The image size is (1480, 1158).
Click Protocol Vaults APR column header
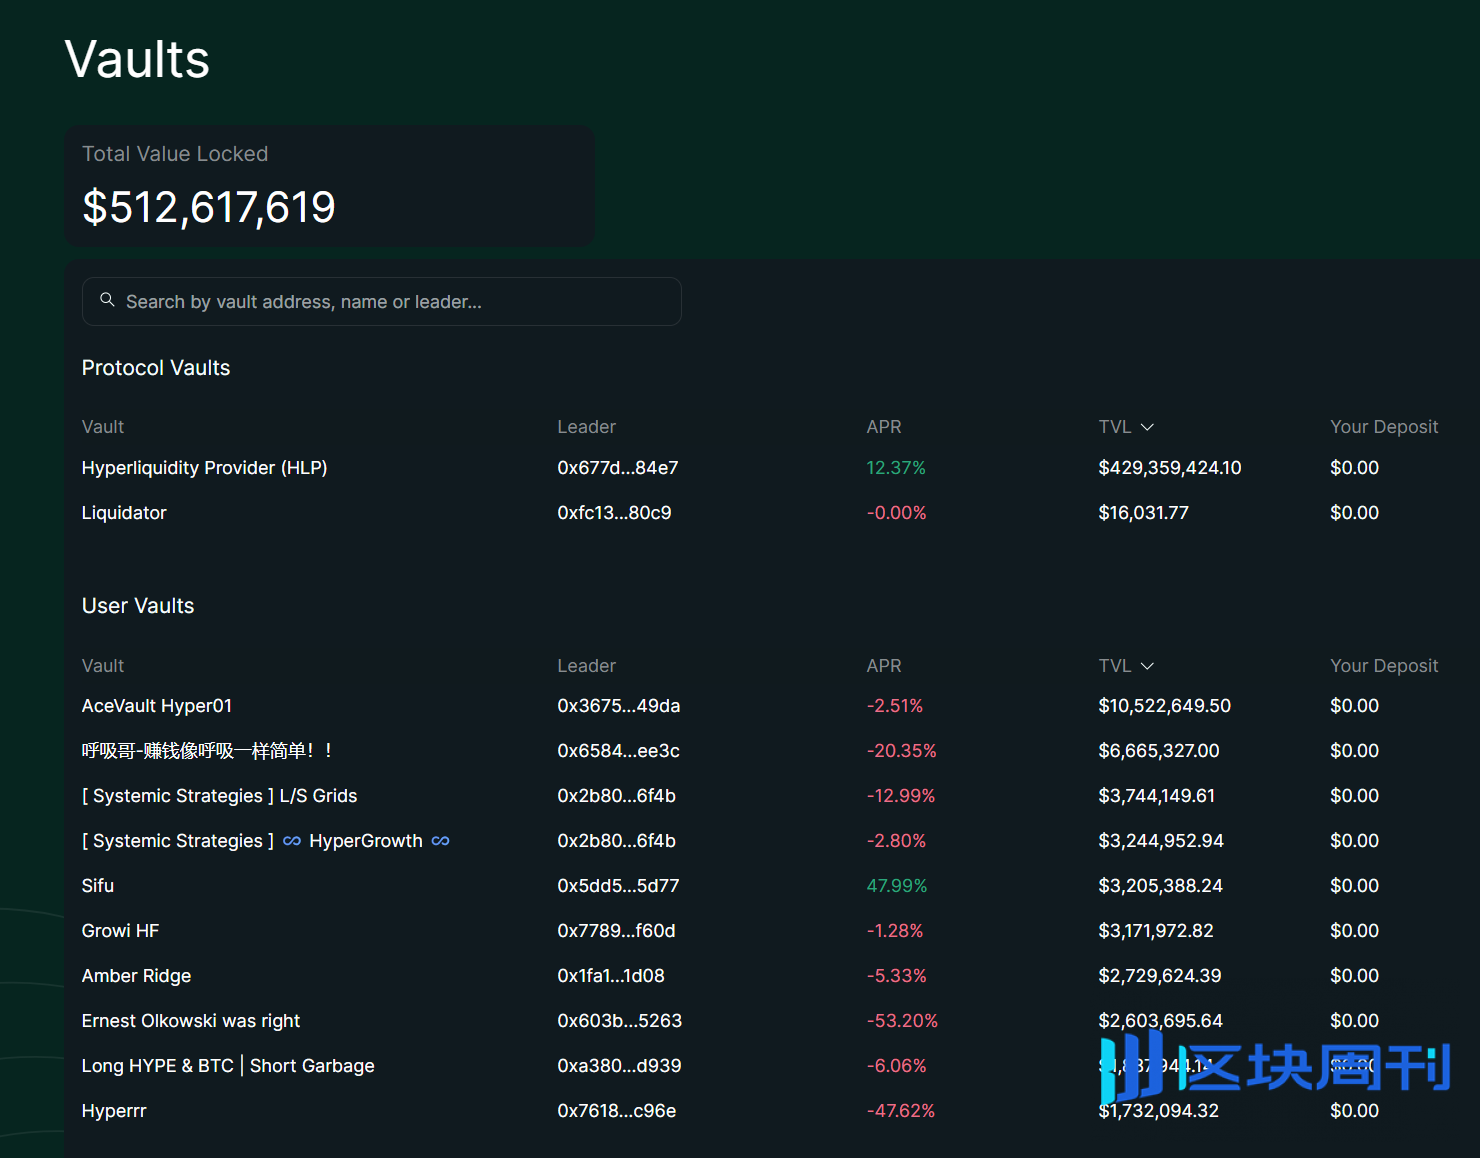click(x=883, y=427)
